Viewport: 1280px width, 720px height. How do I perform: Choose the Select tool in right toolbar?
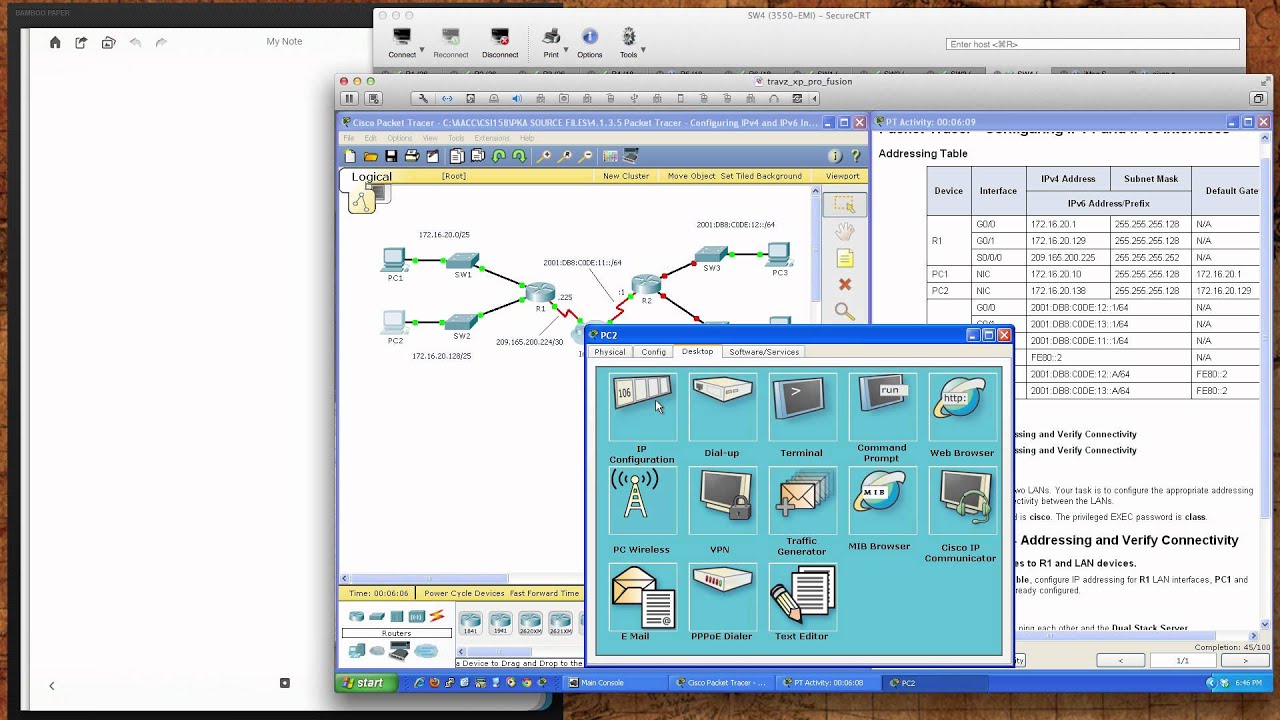point(845,204)
